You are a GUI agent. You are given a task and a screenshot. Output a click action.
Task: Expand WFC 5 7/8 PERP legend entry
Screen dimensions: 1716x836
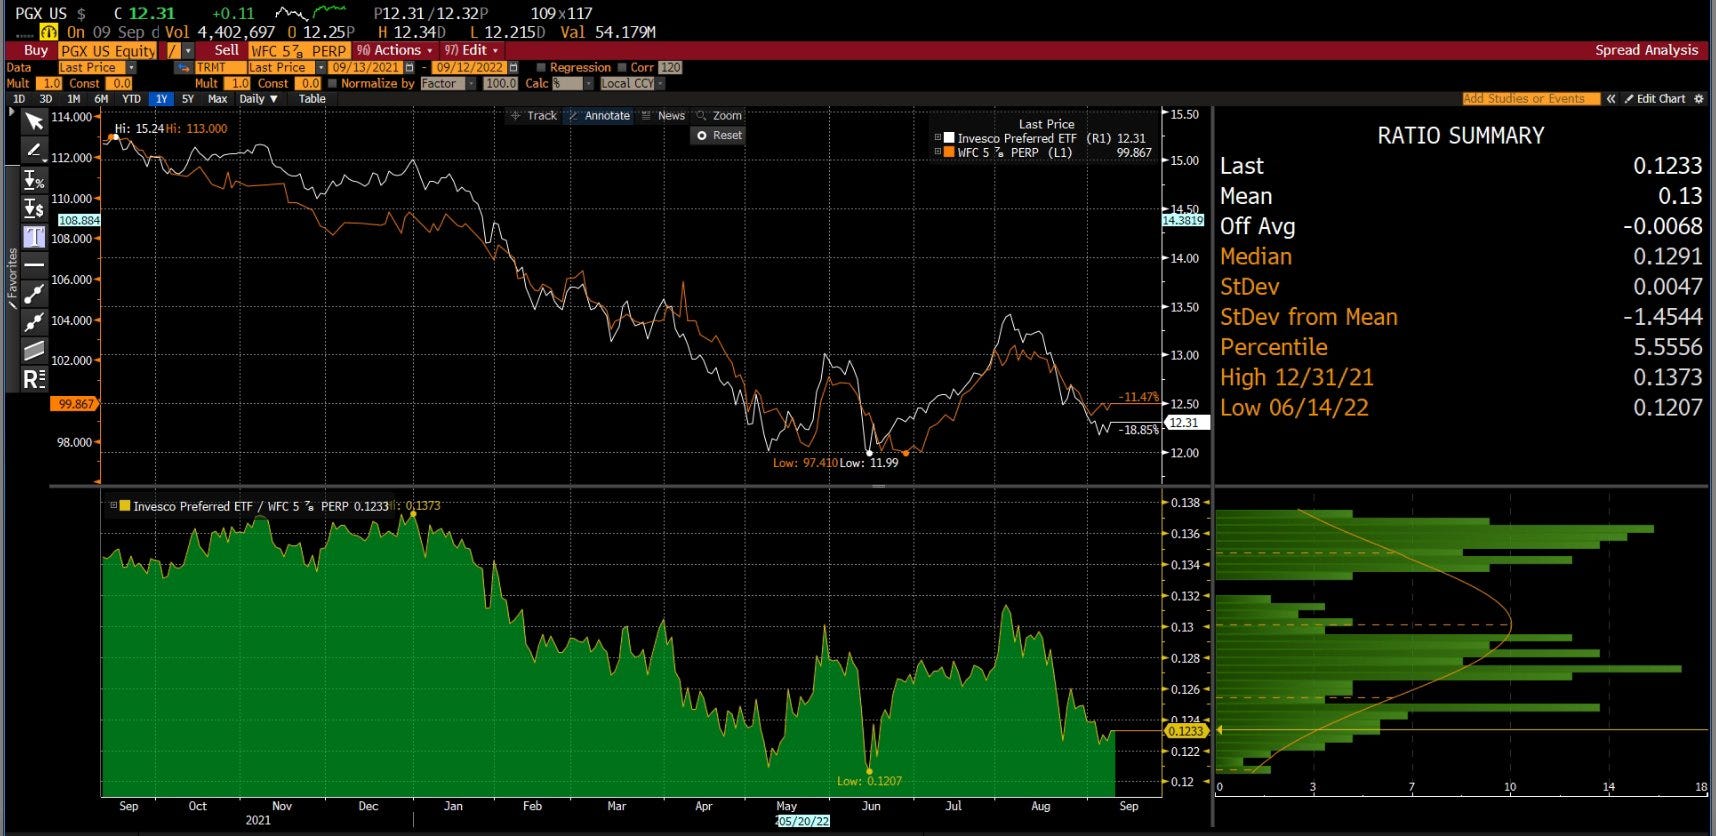click(937, 152)
